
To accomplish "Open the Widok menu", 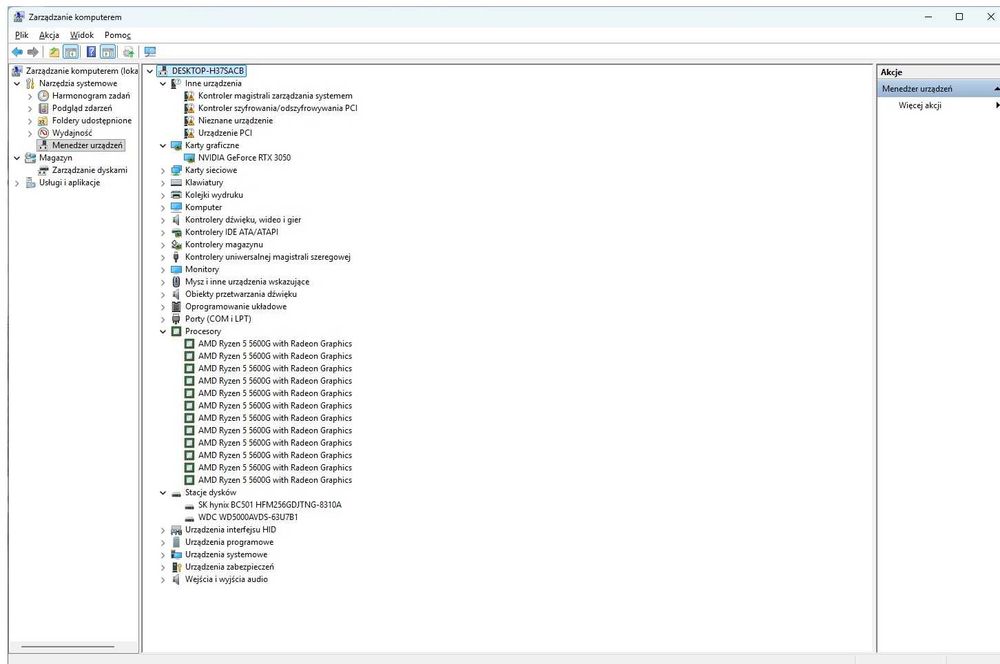I will [82, 35].
